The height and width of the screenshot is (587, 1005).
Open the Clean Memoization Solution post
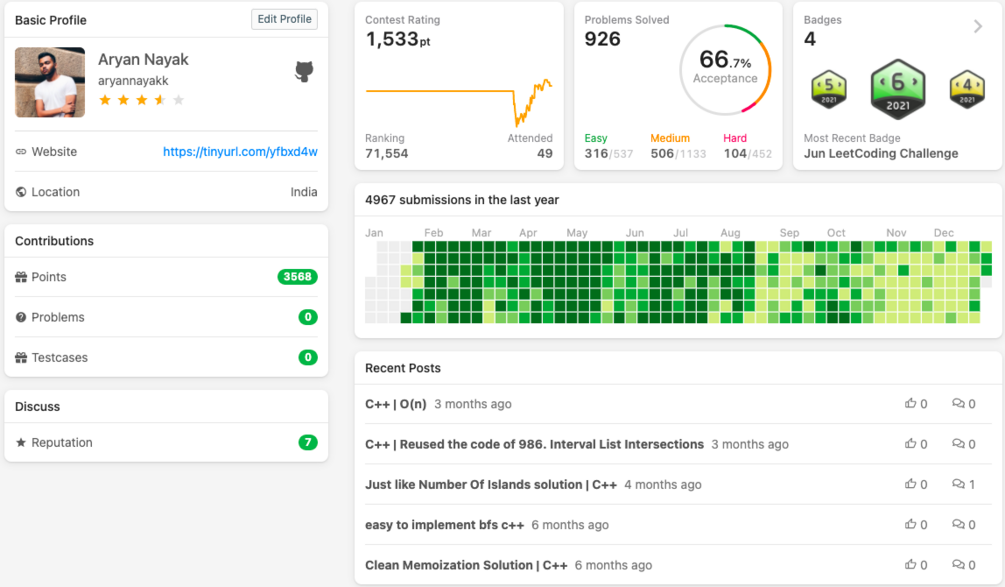(x=466, y=565)
